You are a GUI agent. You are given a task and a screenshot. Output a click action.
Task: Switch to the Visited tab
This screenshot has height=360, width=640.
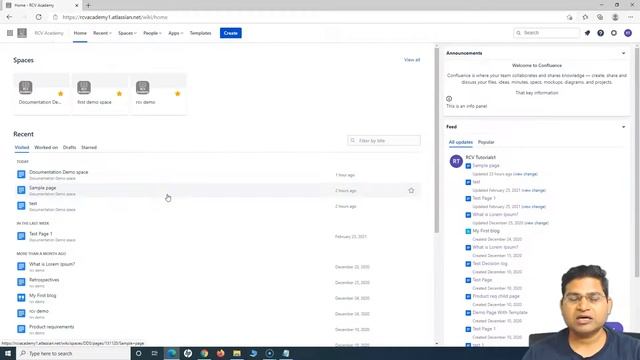[22, 147]
